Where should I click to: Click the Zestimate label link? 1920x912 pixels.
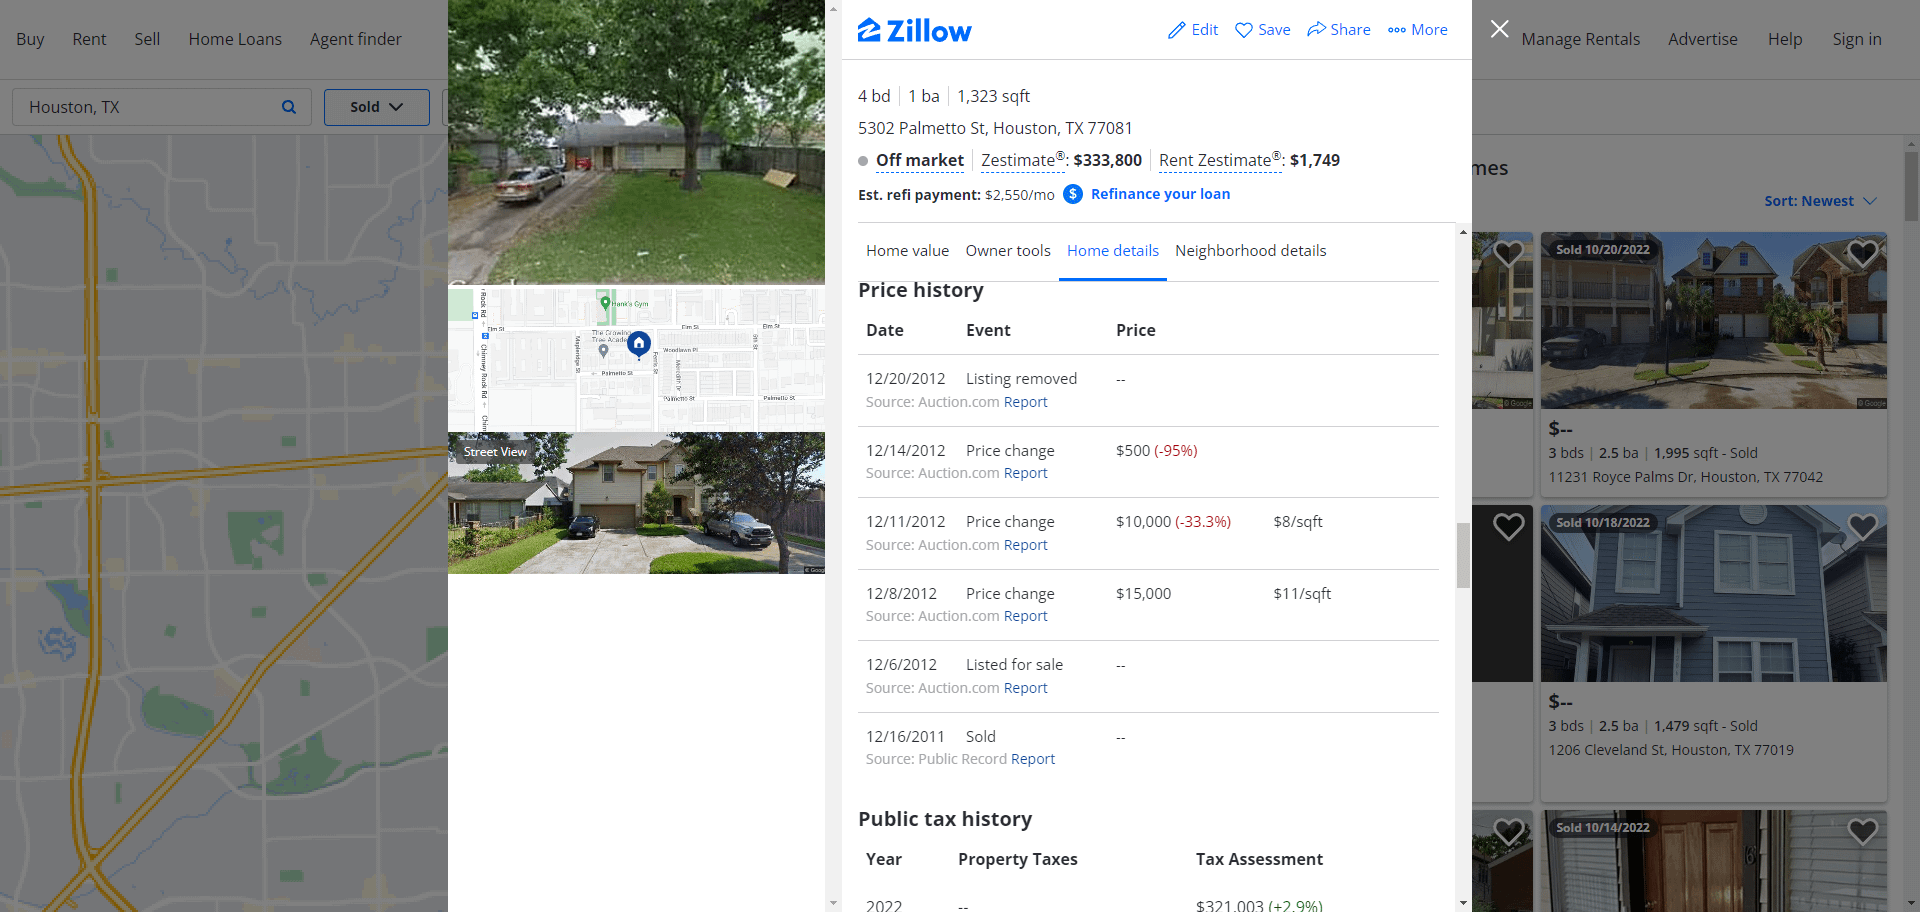click(1022, 160)
